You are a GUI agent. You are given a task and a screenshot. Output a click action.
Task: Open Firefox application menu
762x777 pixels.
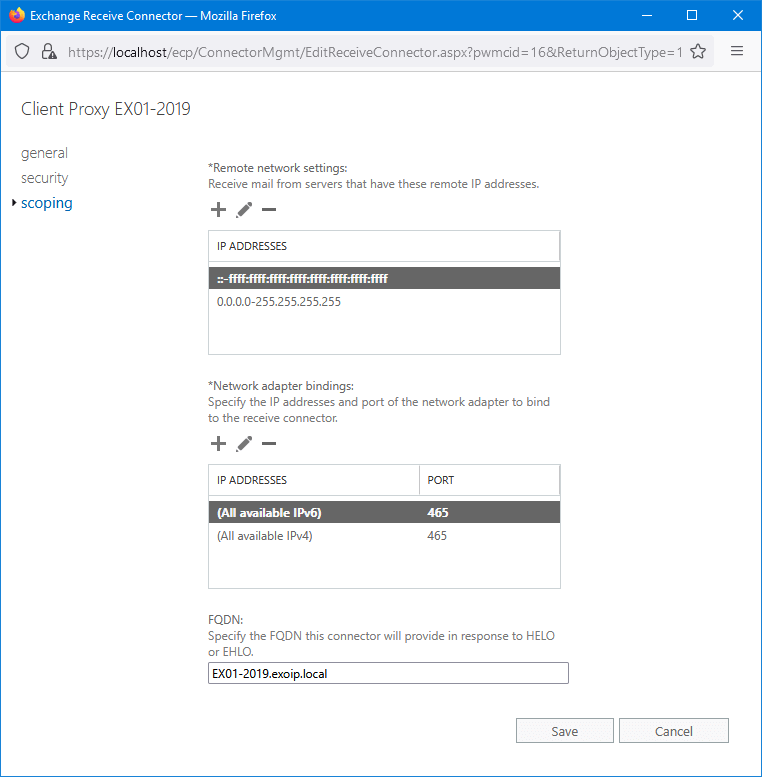coord(737,52)
